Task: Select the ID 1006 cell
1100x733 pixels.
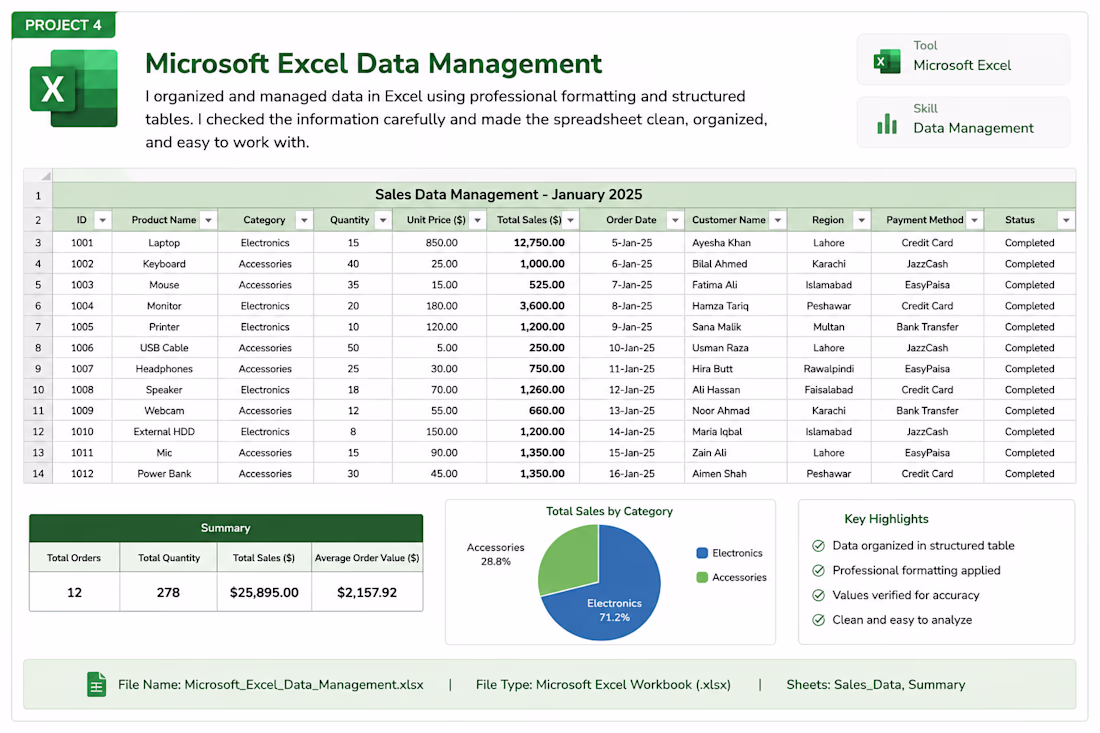Action: pyautogui.click(x=82, y=348)
